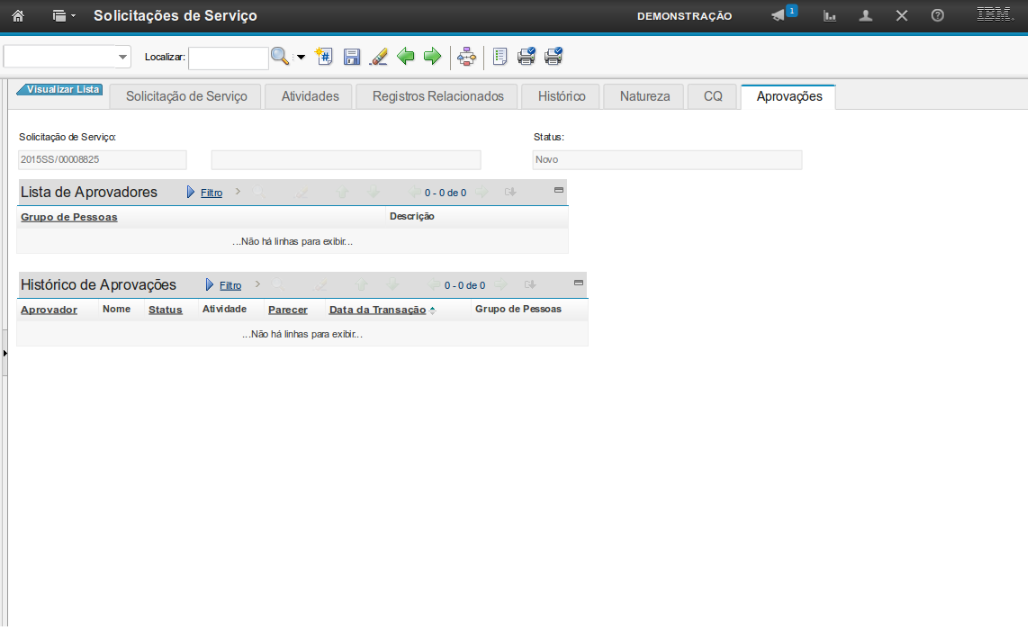Open the Go To applications menu dropdown

tap(63, 16)
